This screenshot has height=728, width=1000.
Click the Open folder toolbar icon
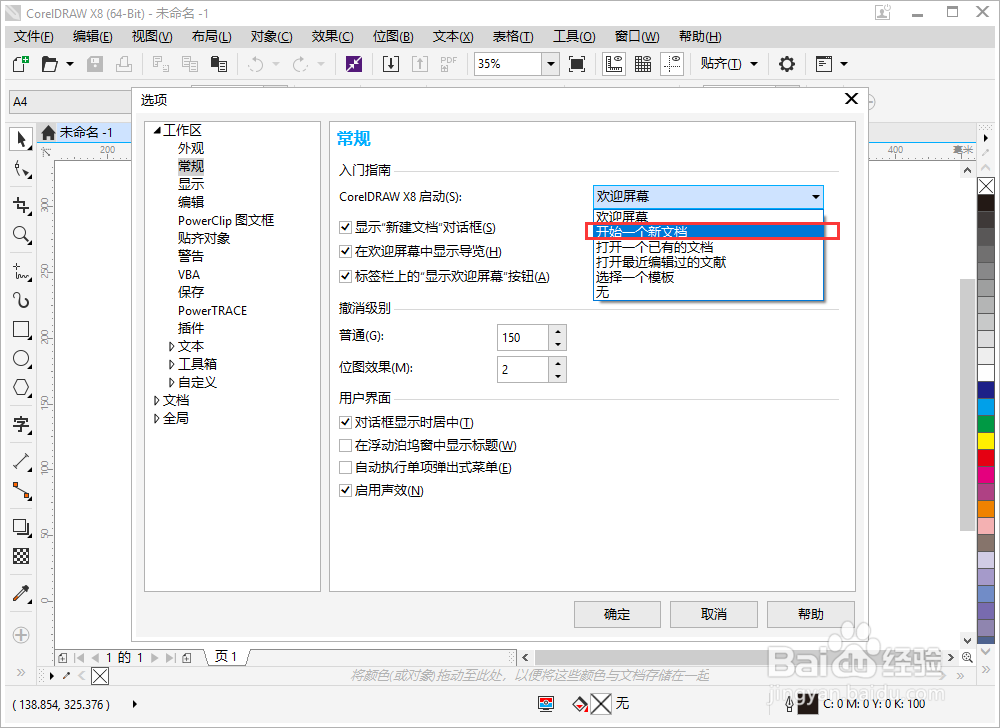pyautogui.click(x=49, y=64)
